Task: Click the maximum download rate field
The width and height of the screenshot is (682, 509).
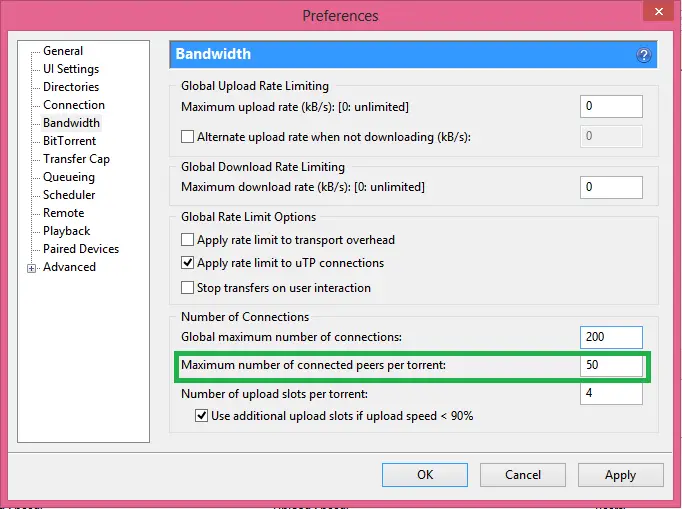Action: 611,187
